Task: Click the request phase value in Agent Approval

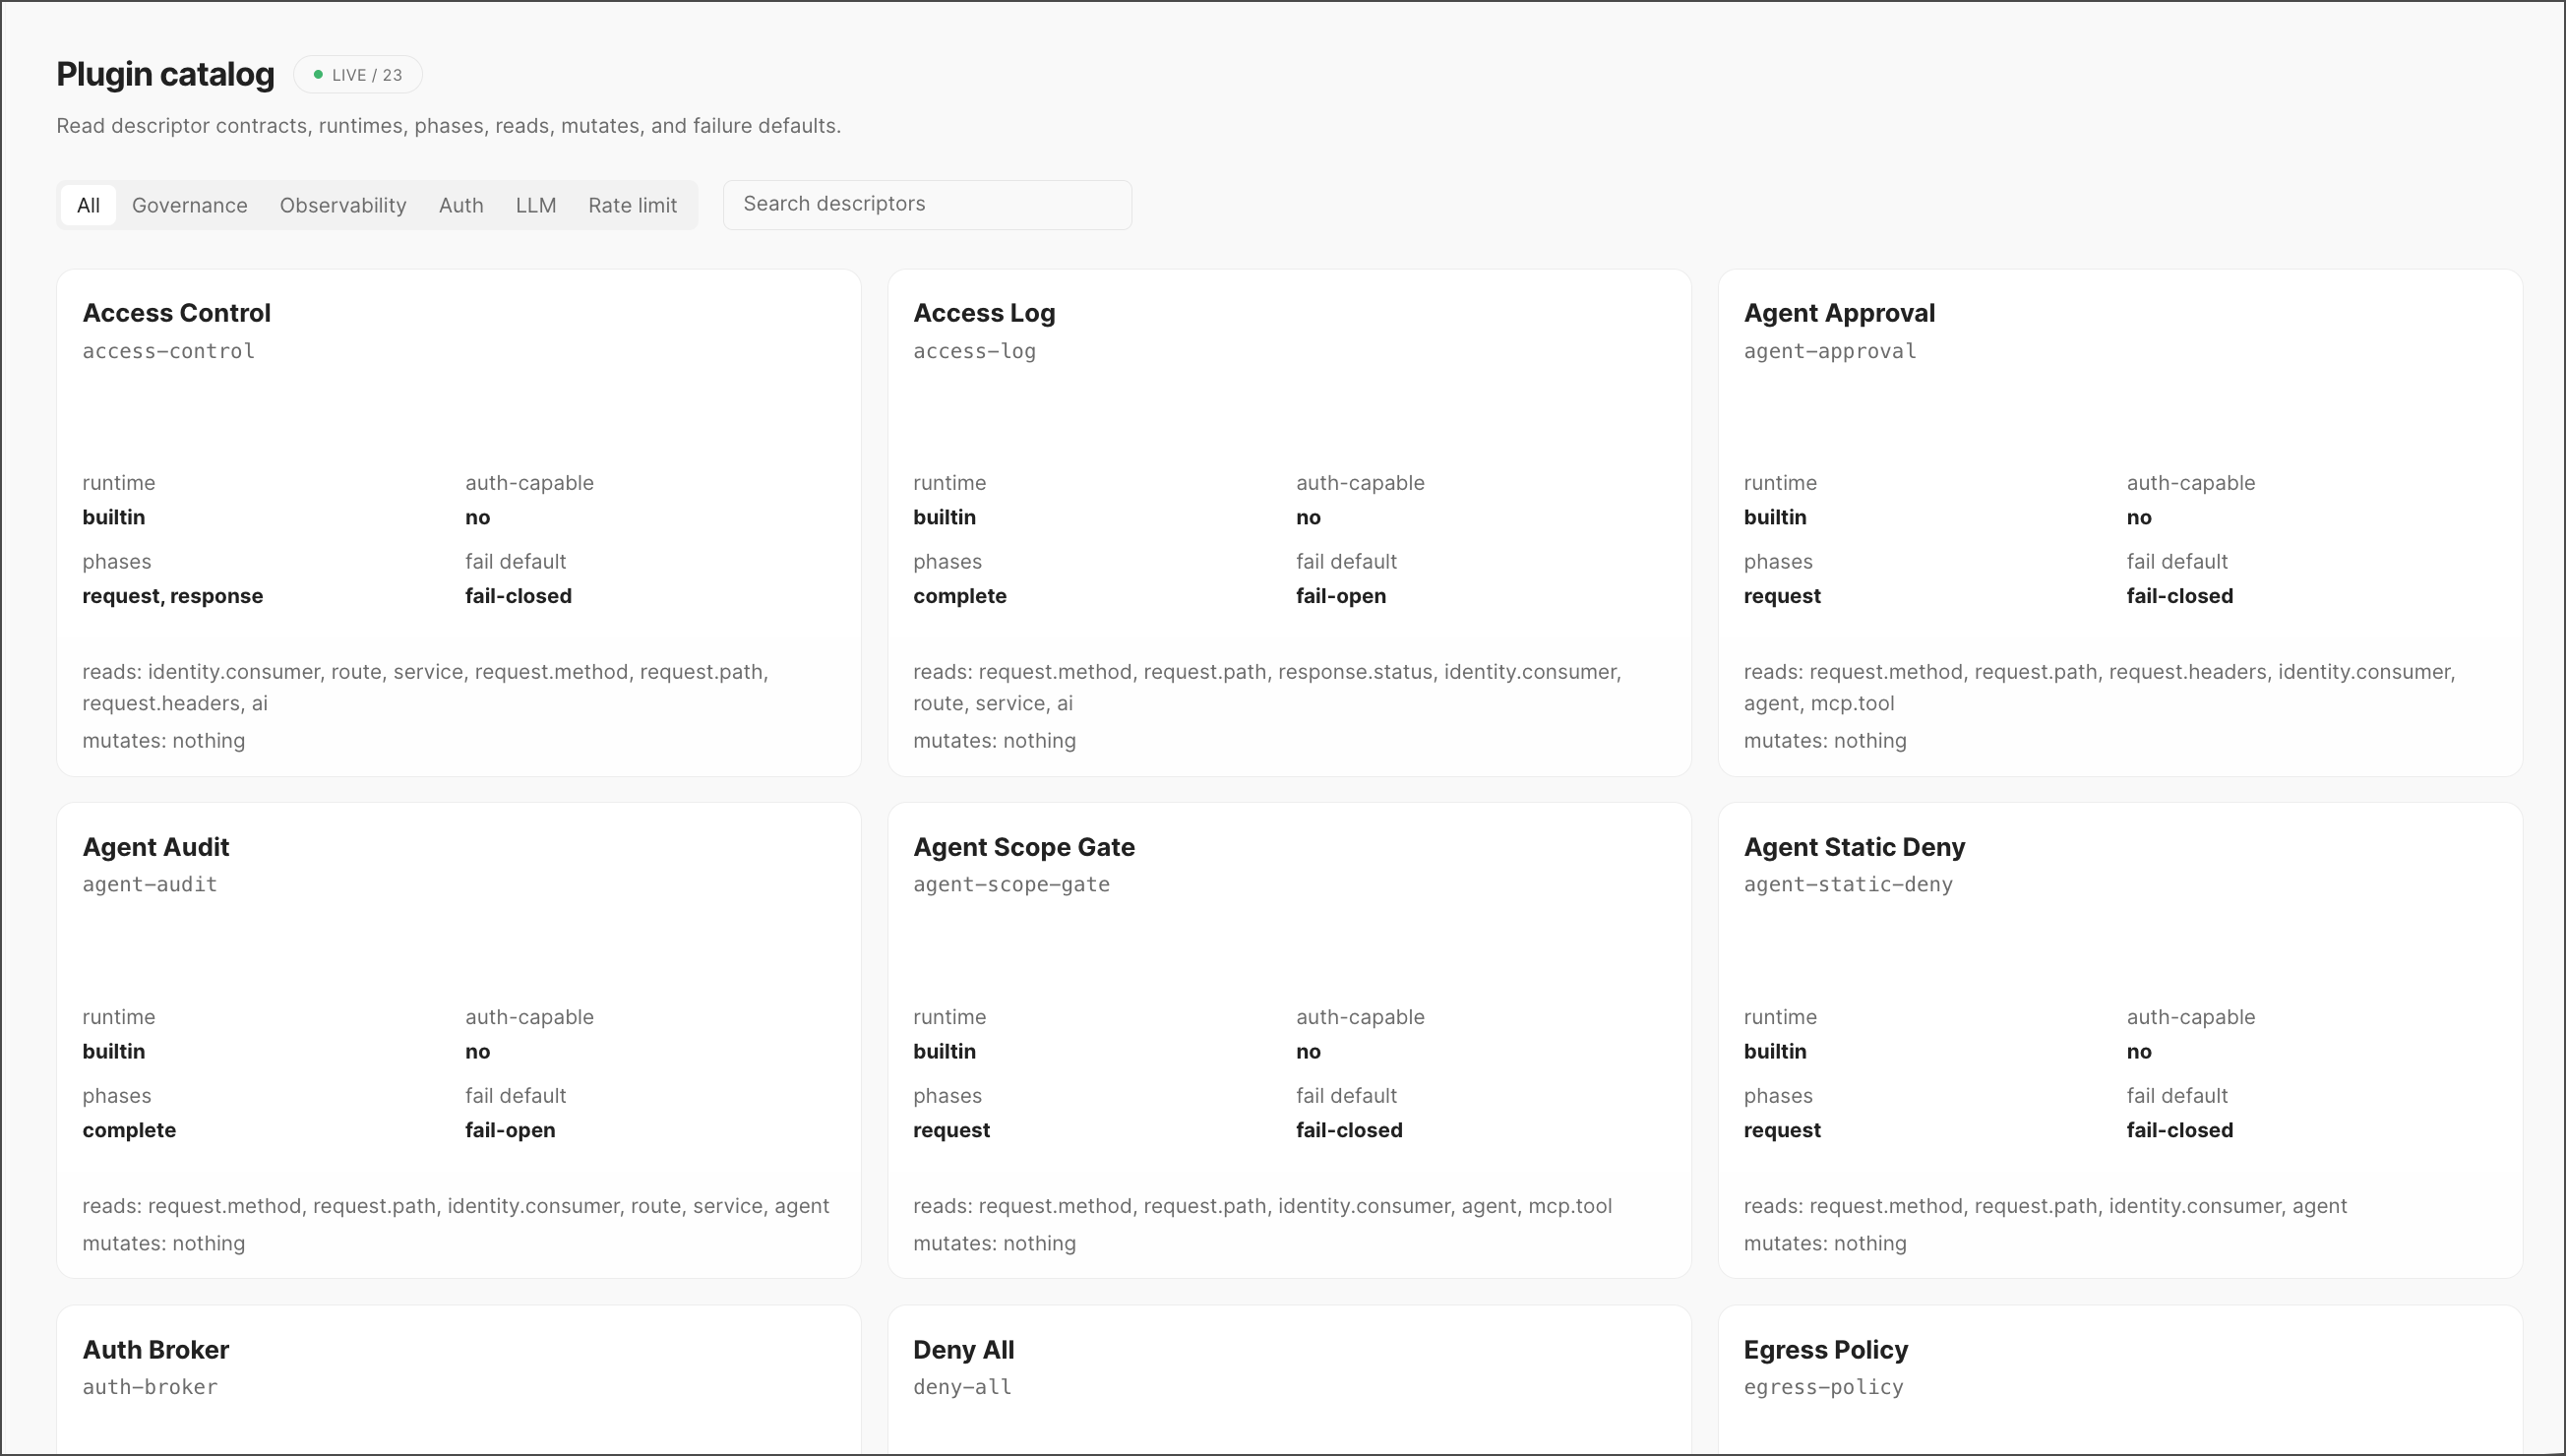Action: [1782, 596]
